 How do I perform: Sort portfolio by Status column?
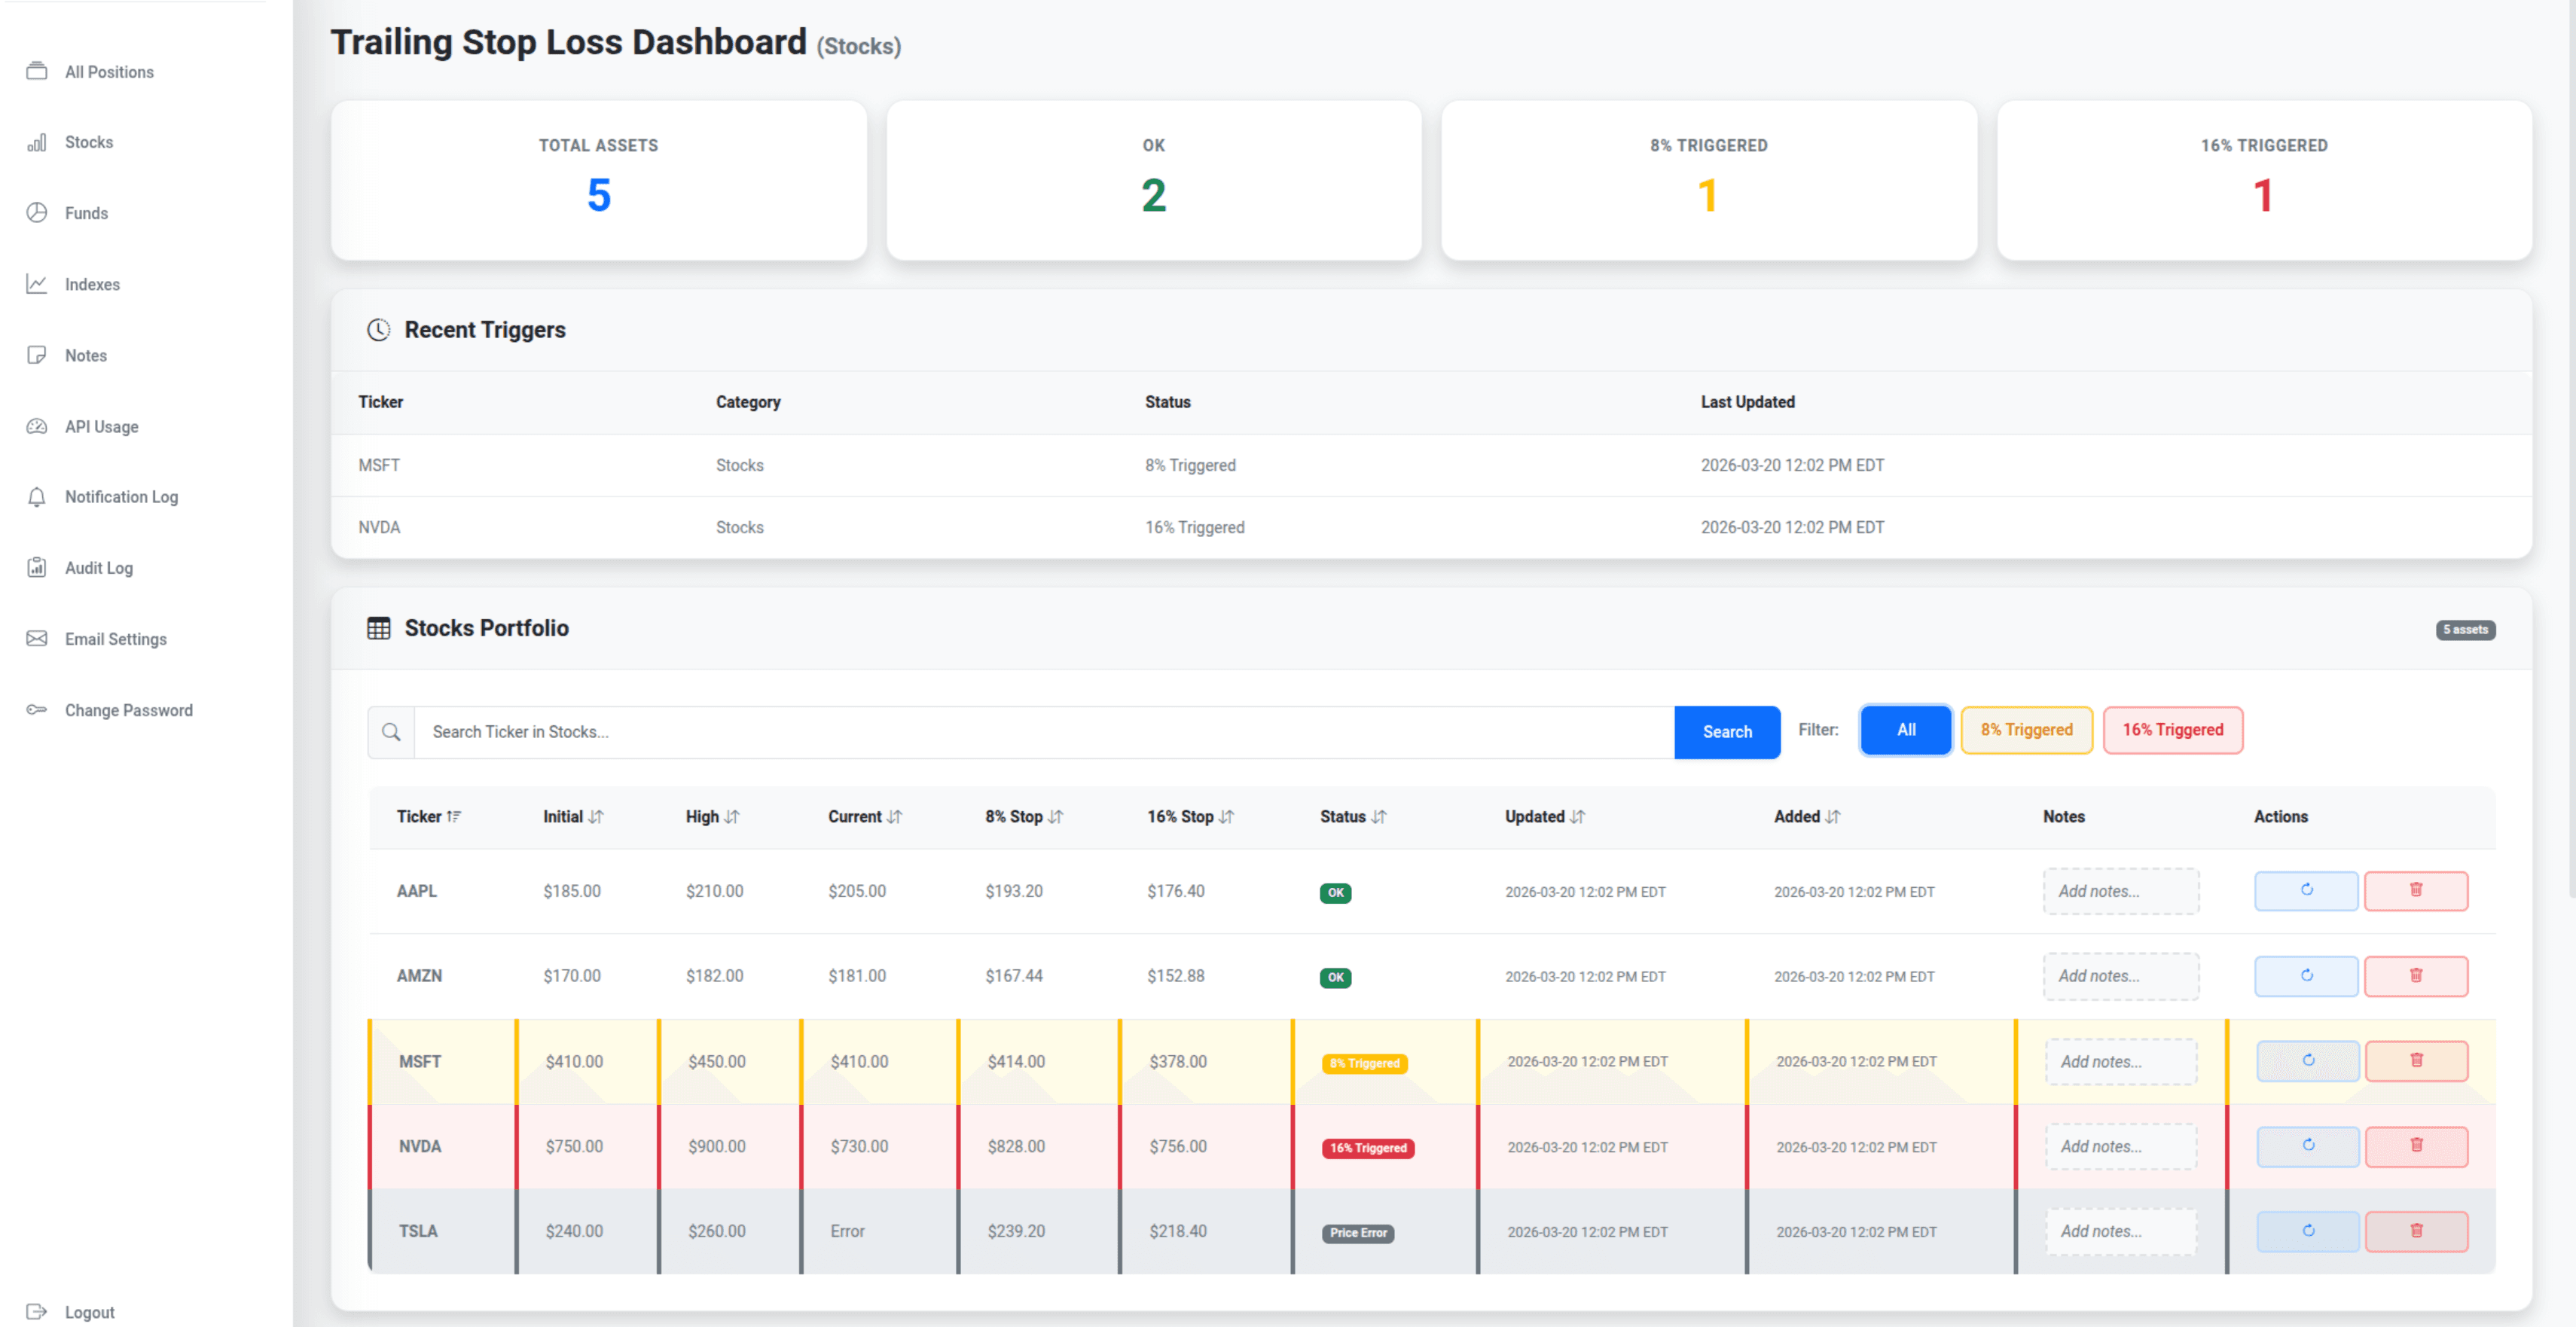(x=1351, y=816)
